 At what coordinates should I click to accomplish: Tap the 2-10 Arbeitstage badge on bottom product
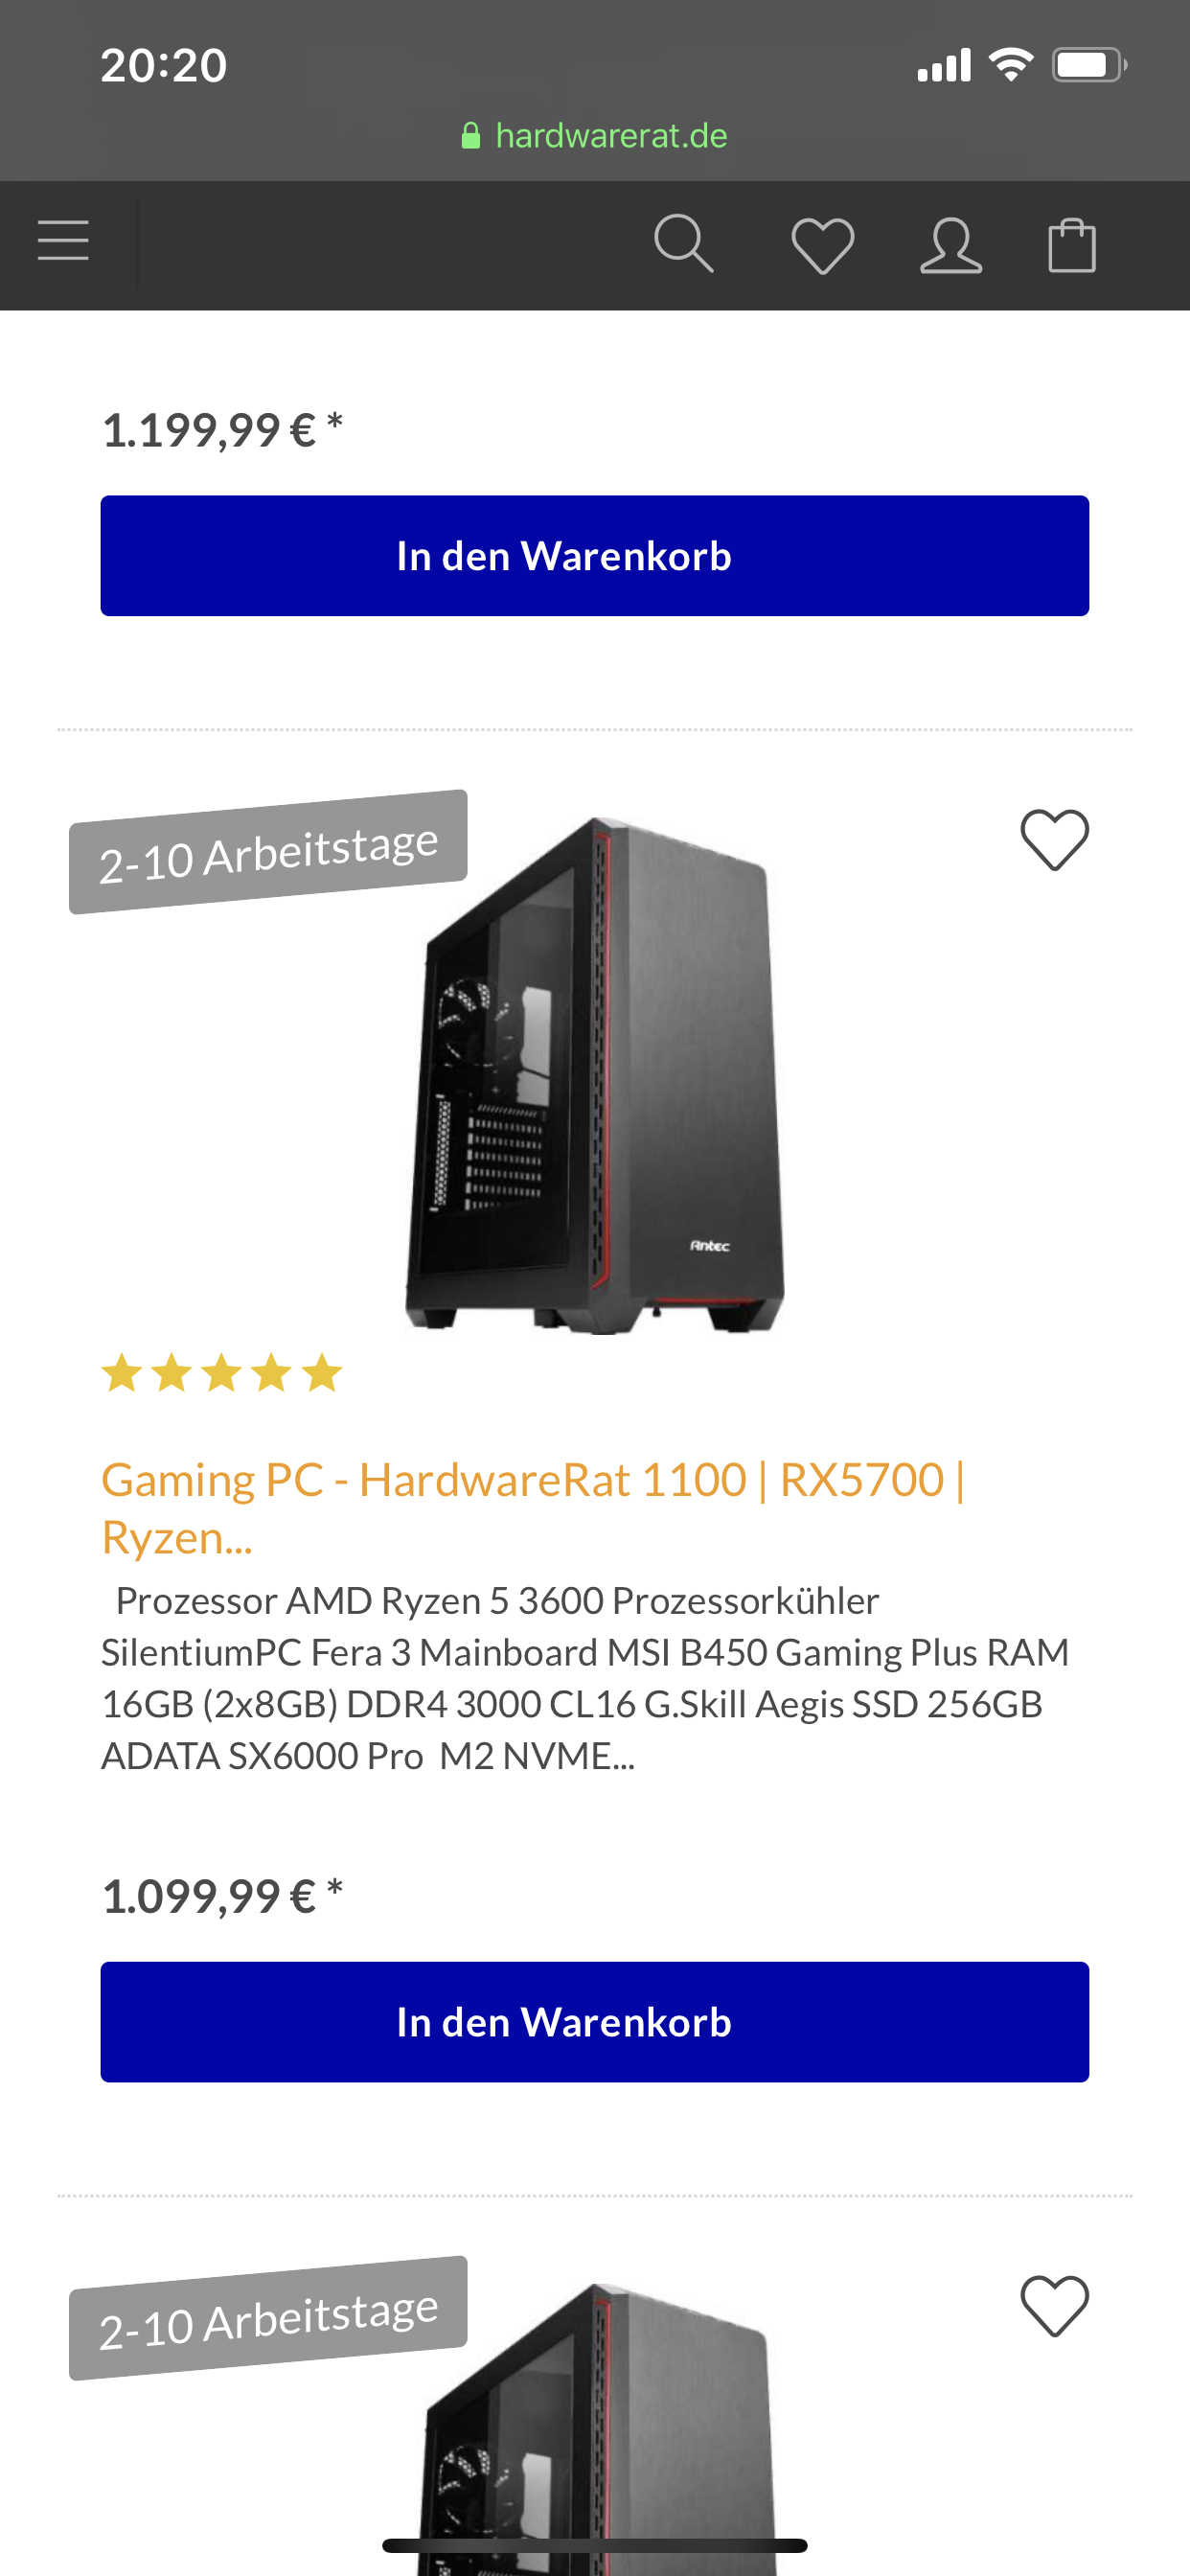coord(268,2318)
